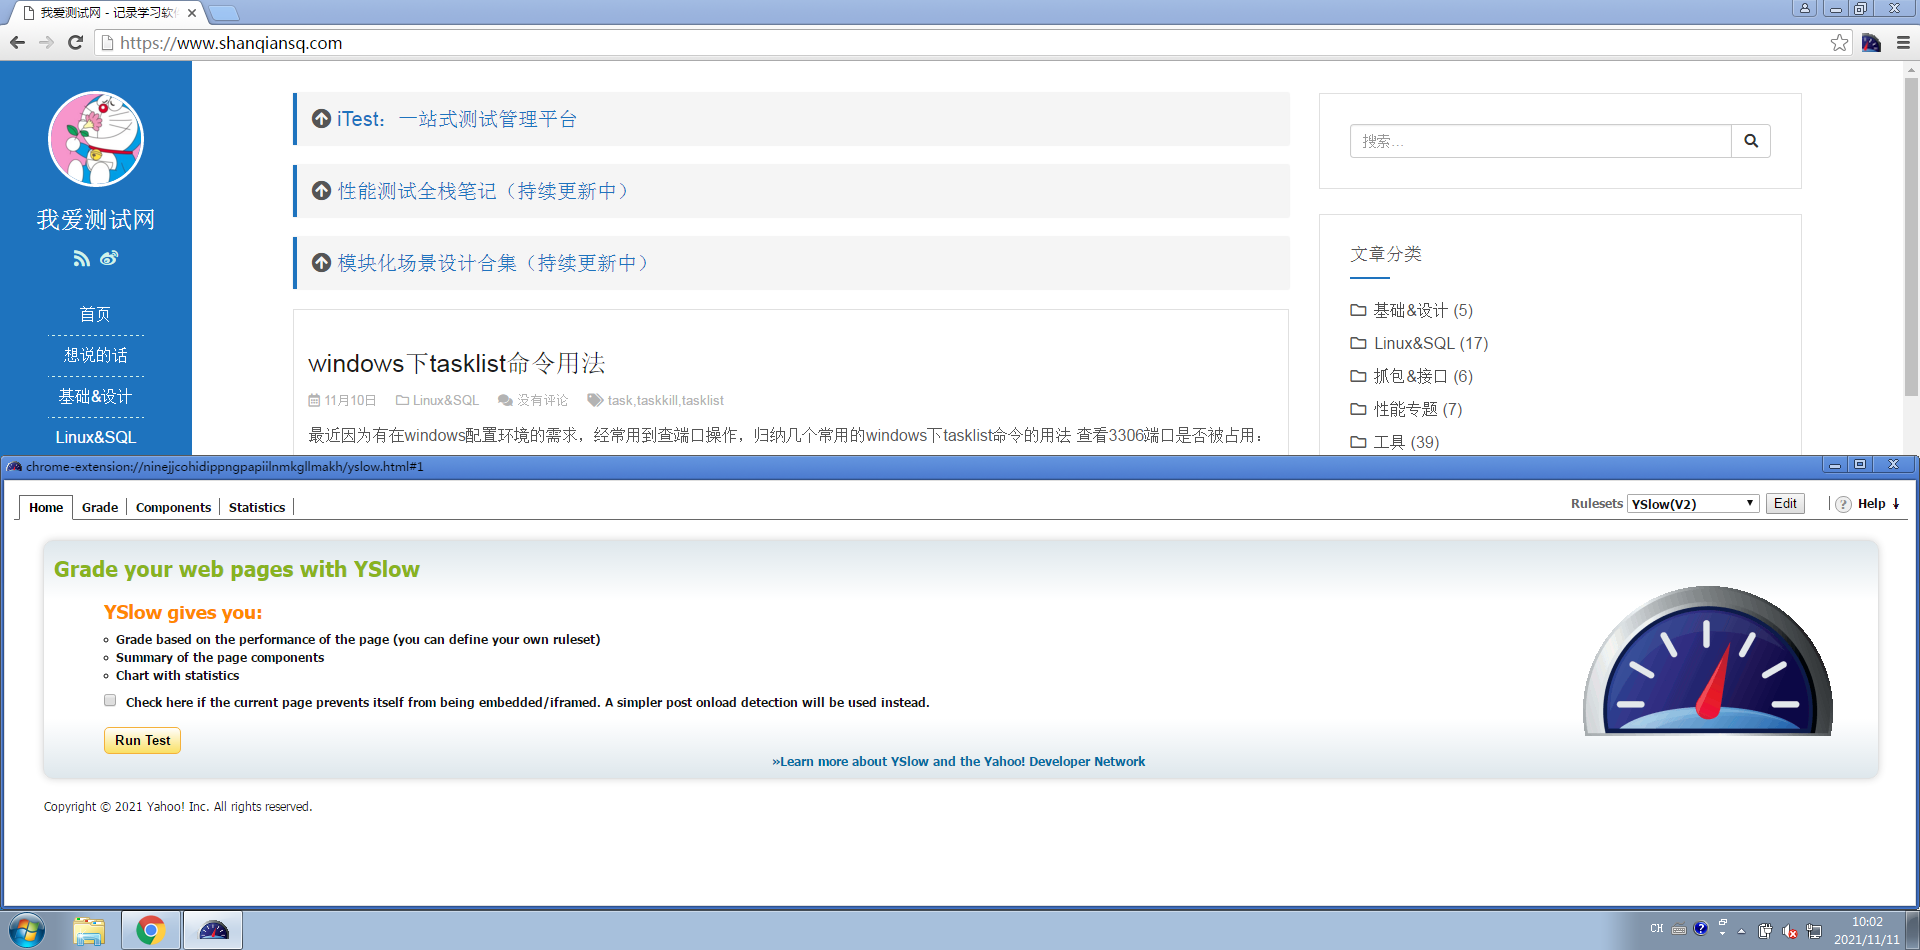Select the 我爱测试网 browser tab
Viewport: 1920px width, 950px height.
click(x=107, y=13)
